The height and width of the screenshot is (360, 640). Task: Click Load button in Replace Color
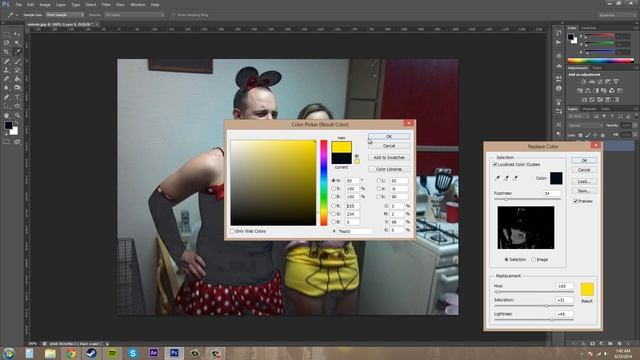point(584,181)
